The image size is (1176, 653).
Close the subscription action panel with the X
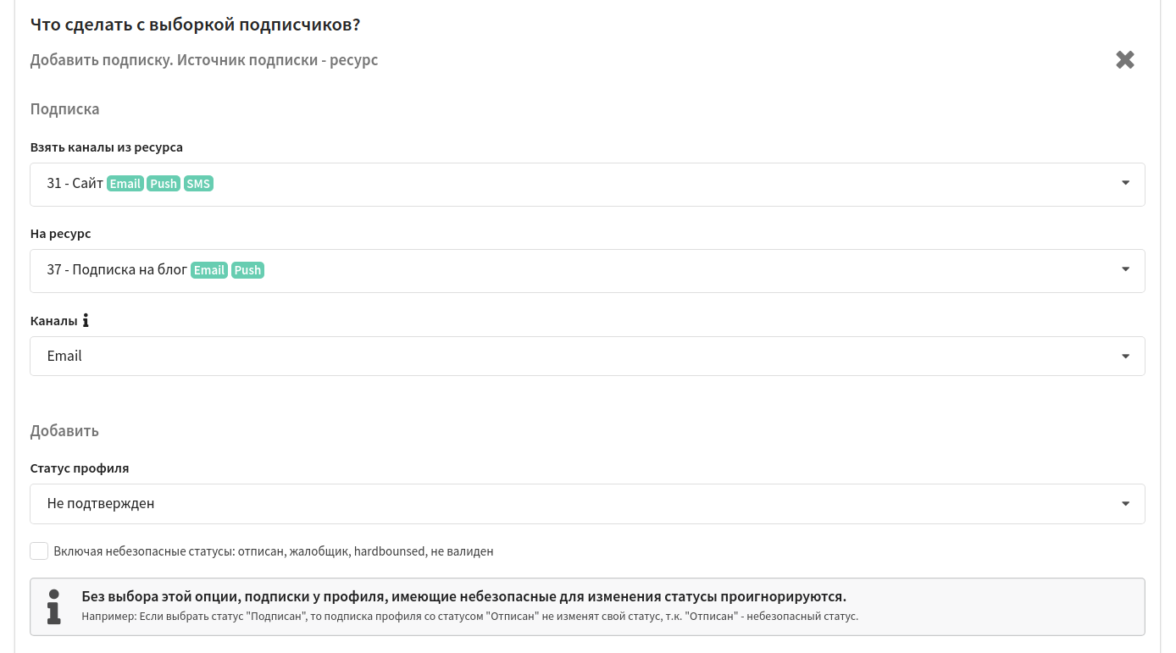[1125, 60]
